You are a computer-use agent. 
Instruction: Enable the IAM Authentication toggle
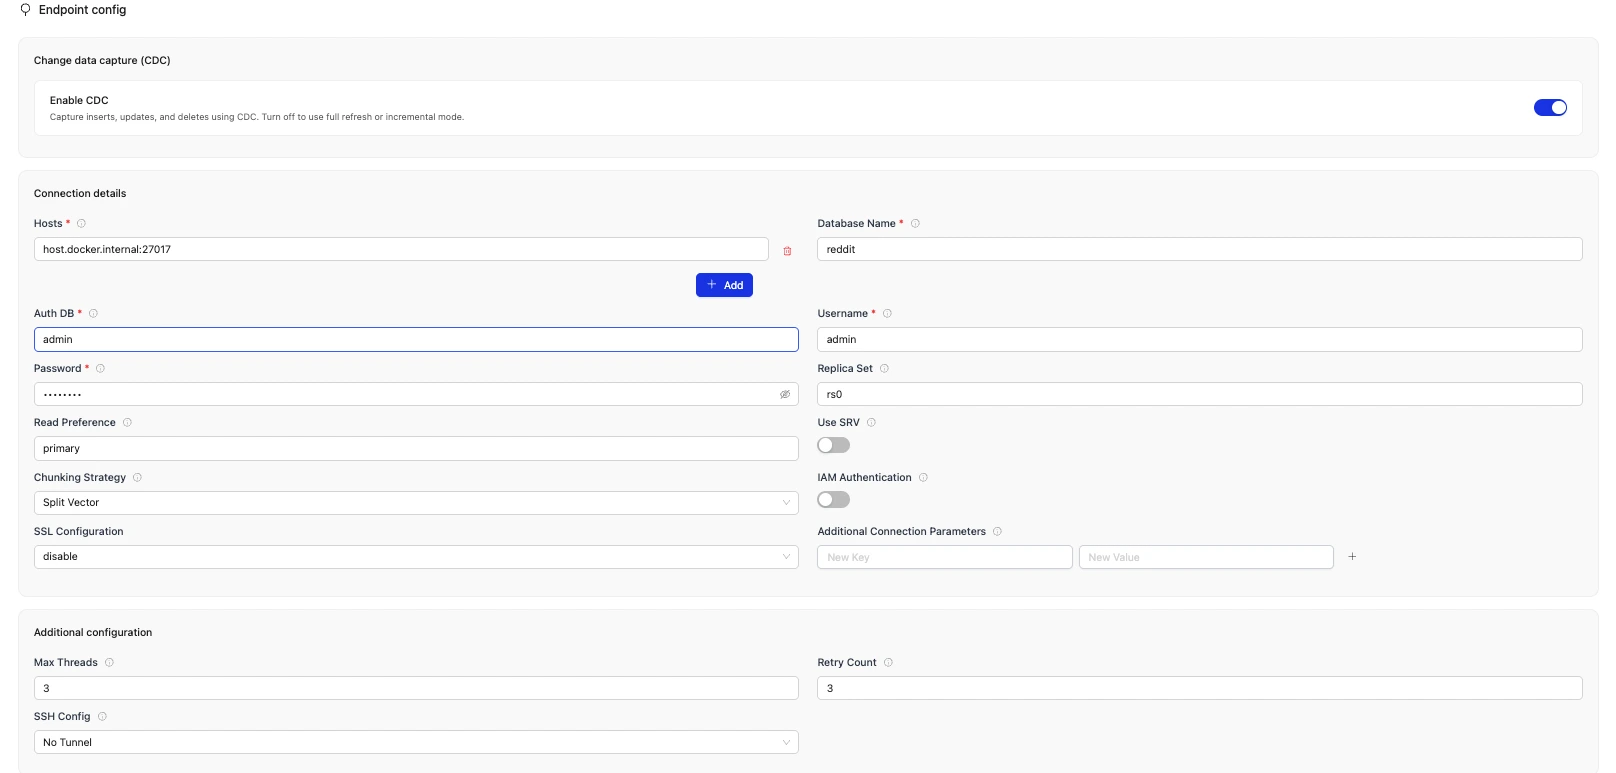tap(833, 500)
